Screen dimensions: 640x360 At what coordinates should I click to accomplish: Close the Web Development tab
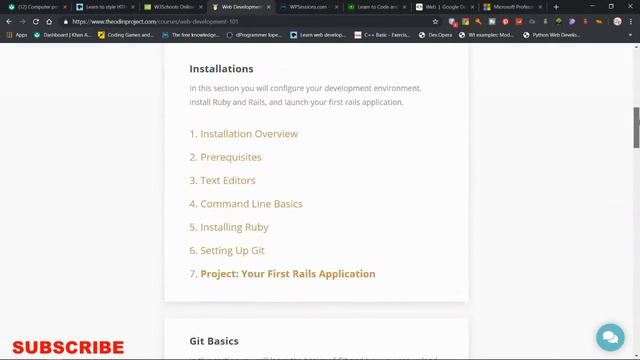click(269, 7)
